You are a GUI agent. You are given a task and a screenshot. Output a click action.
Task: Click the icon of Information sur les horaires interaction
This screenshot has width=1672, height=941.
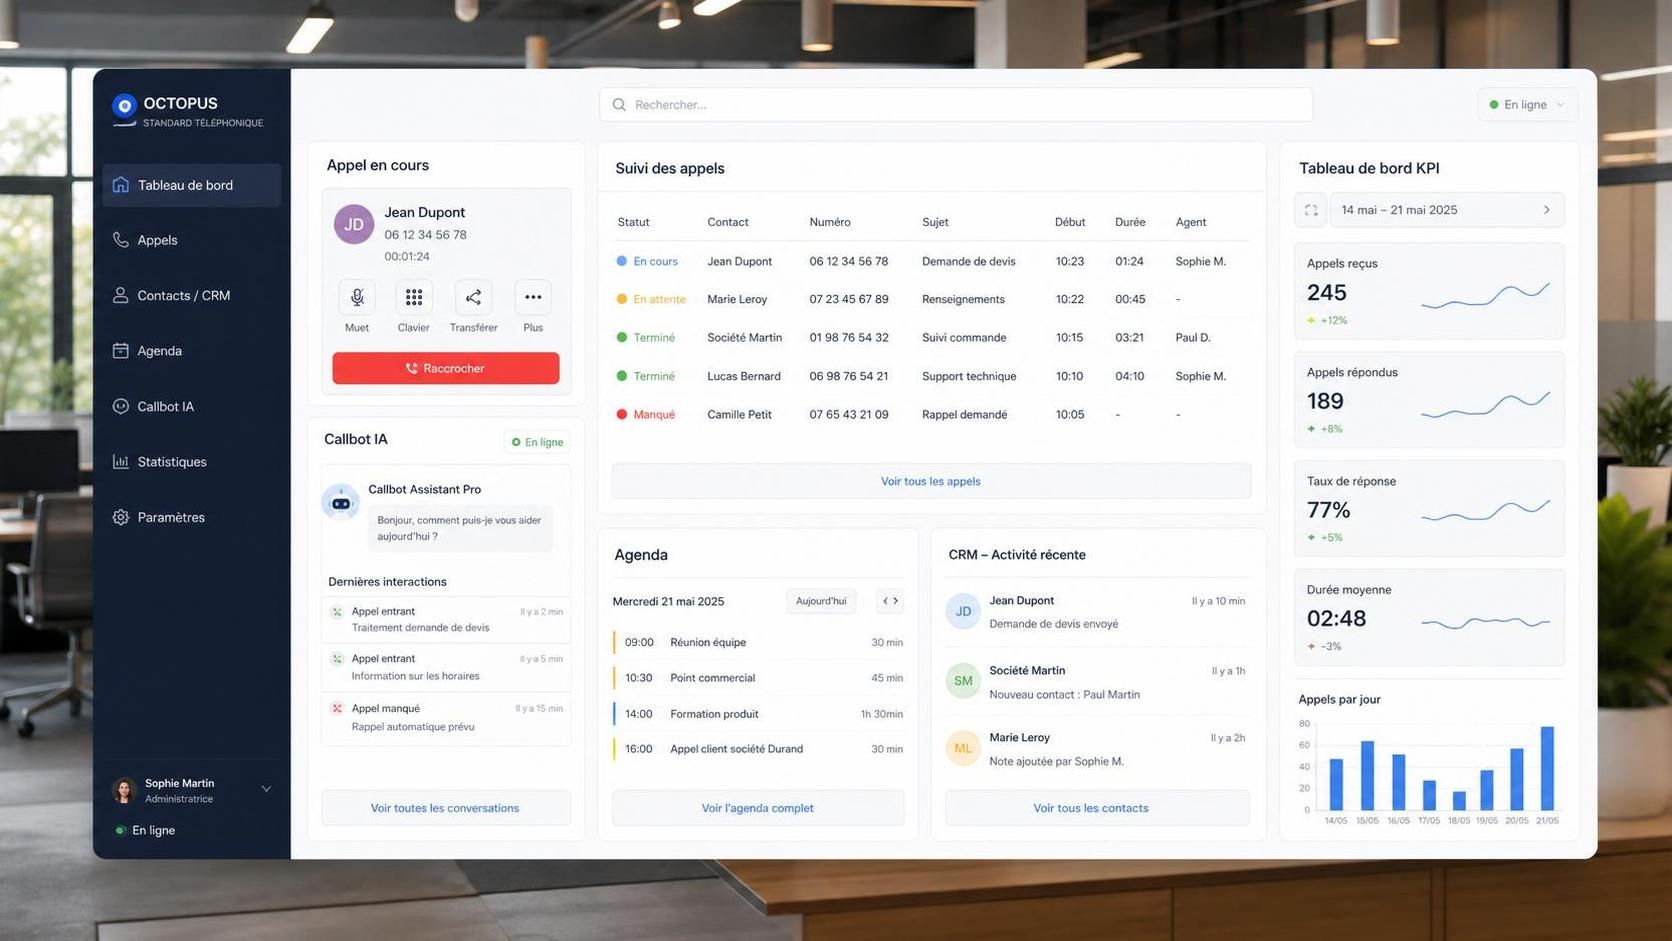(337, 659)
